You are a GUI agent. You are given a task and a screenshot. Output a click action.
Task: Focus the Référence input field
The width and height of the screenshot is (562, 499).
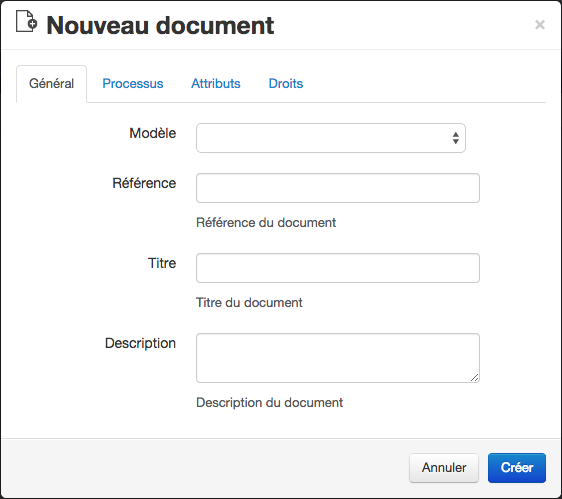(x=338, y=188)
